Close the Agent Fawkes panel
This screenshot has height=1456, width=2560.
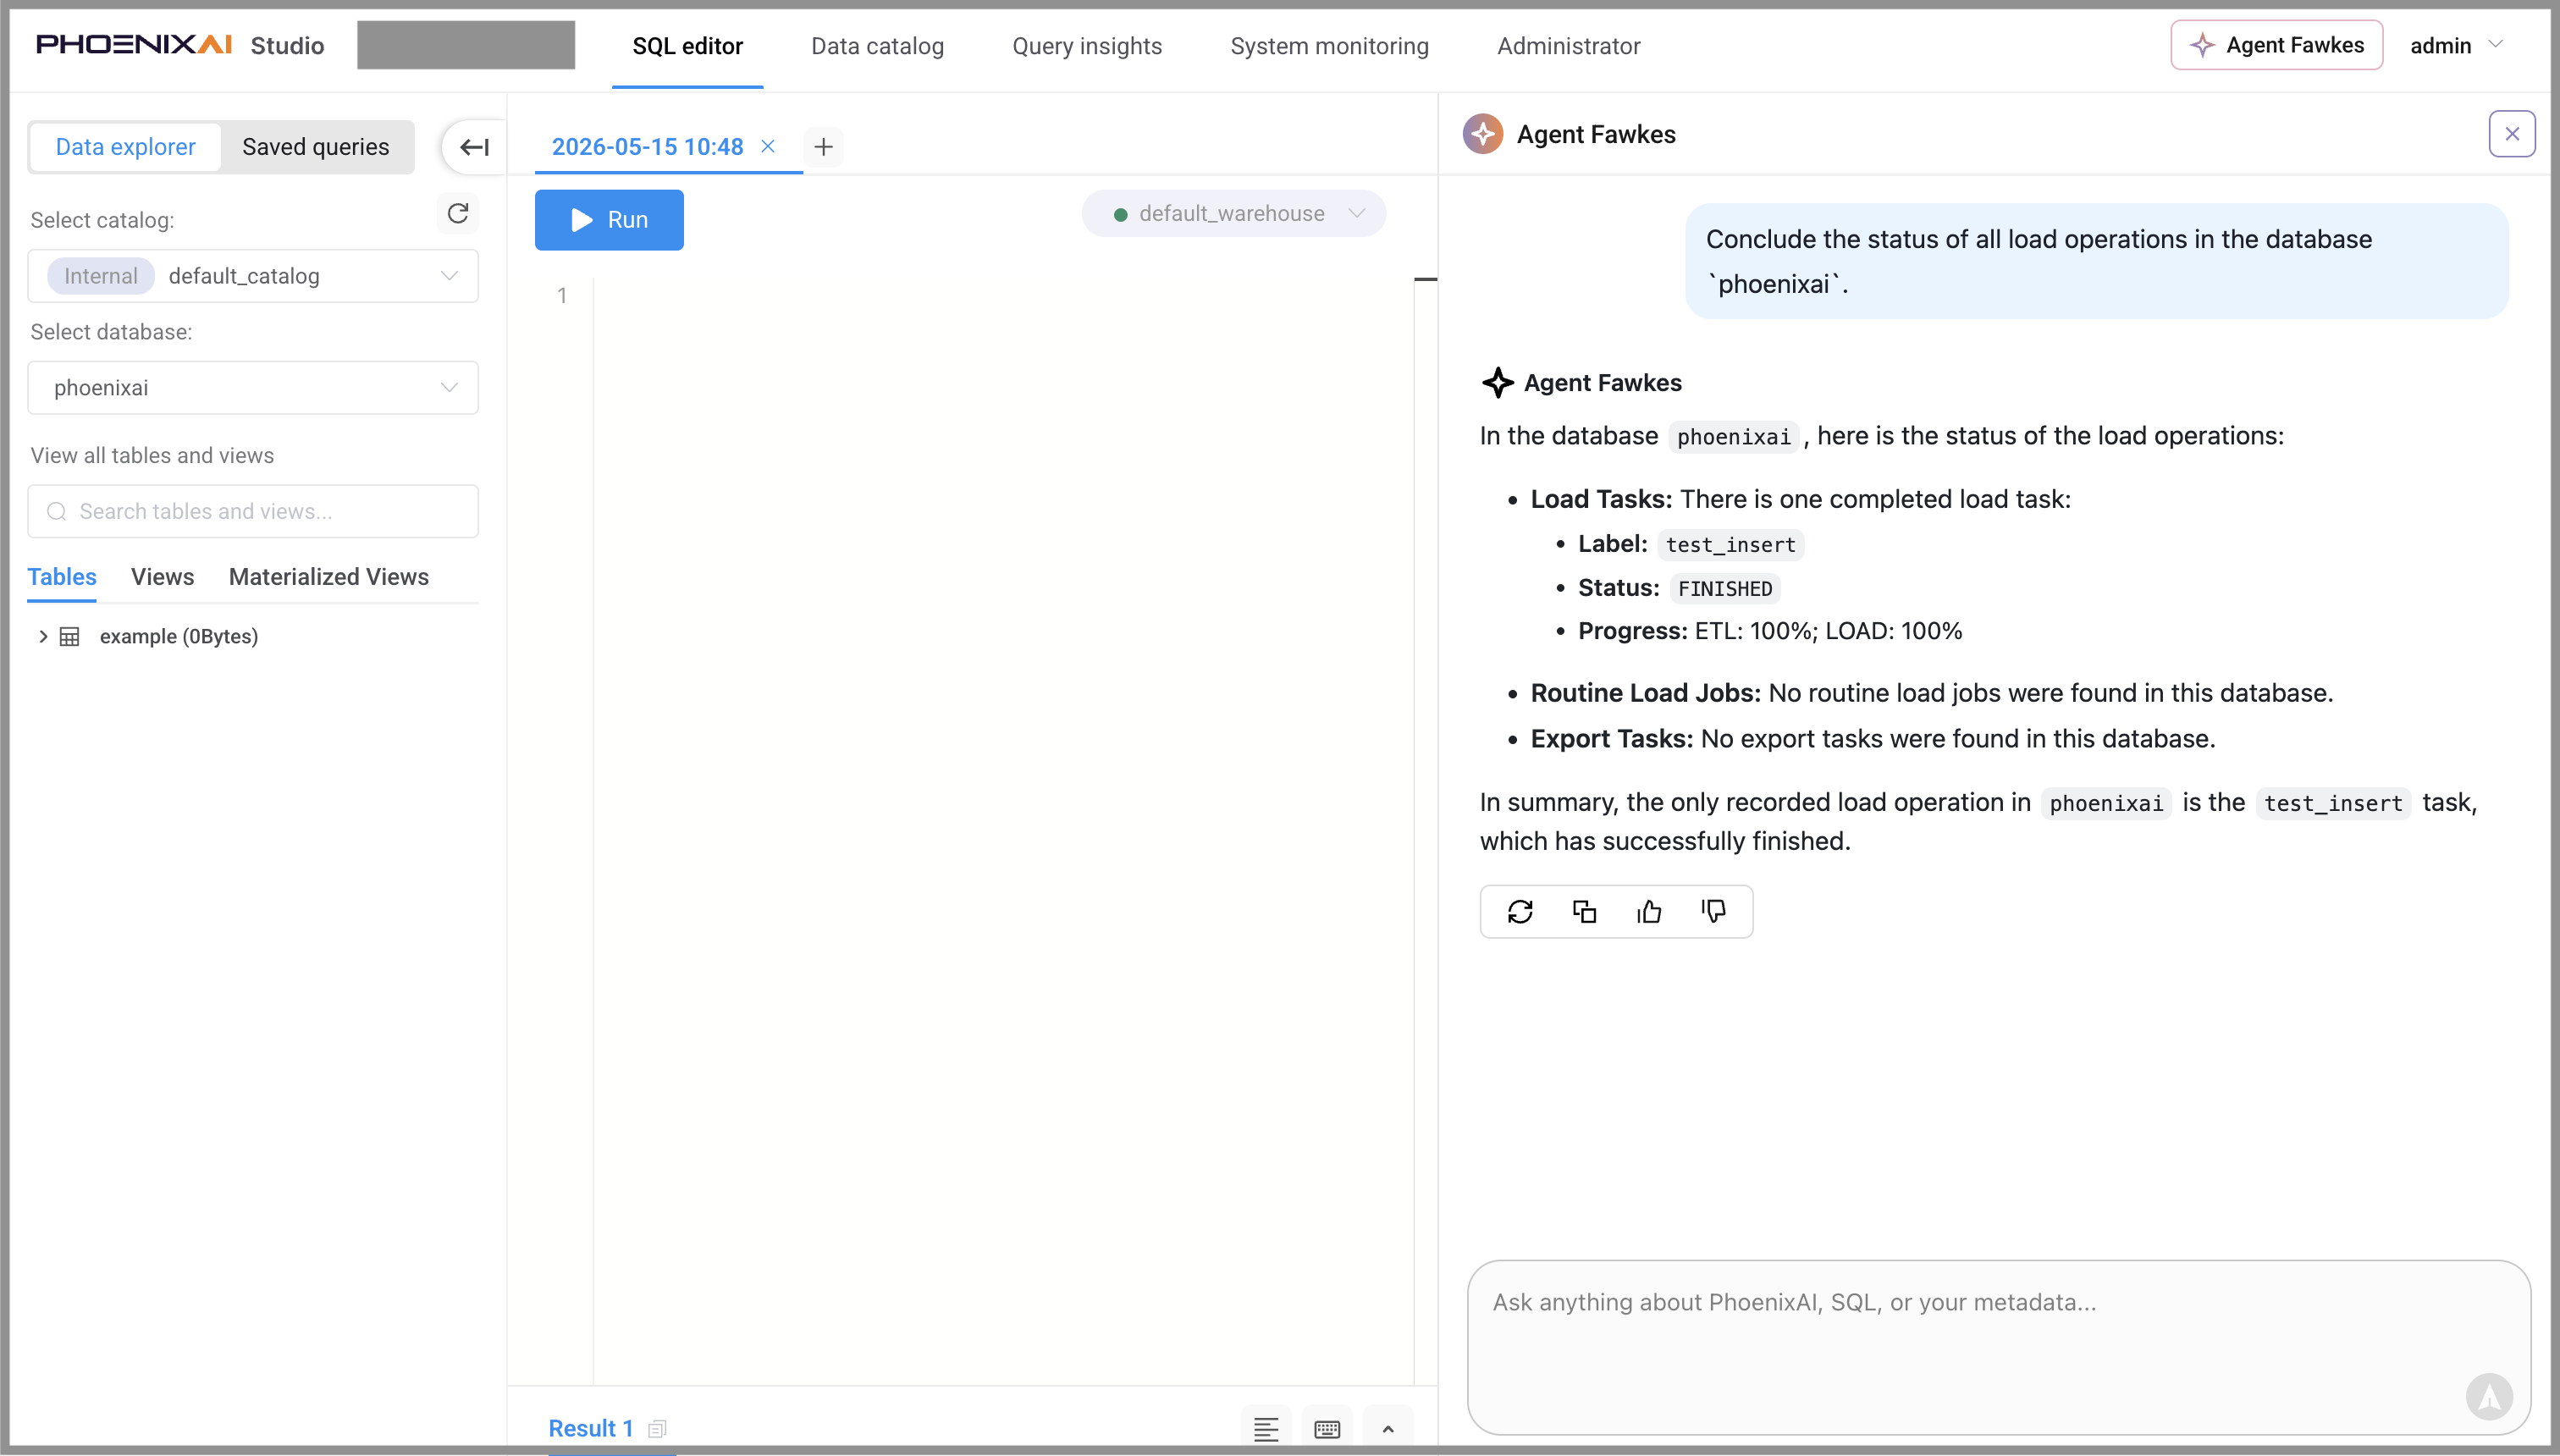(x=2512, y=134)
